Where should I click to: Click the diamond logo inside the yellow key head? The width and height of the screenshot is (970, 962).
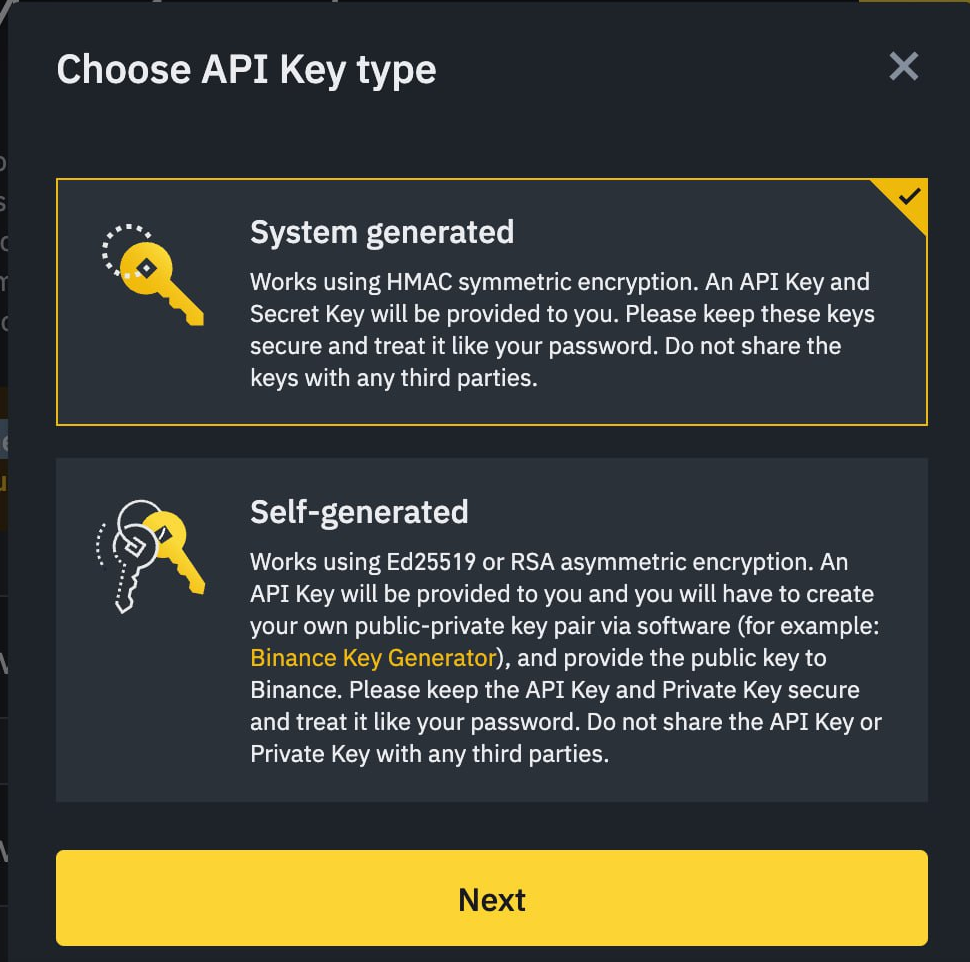(x=147, y=268)
